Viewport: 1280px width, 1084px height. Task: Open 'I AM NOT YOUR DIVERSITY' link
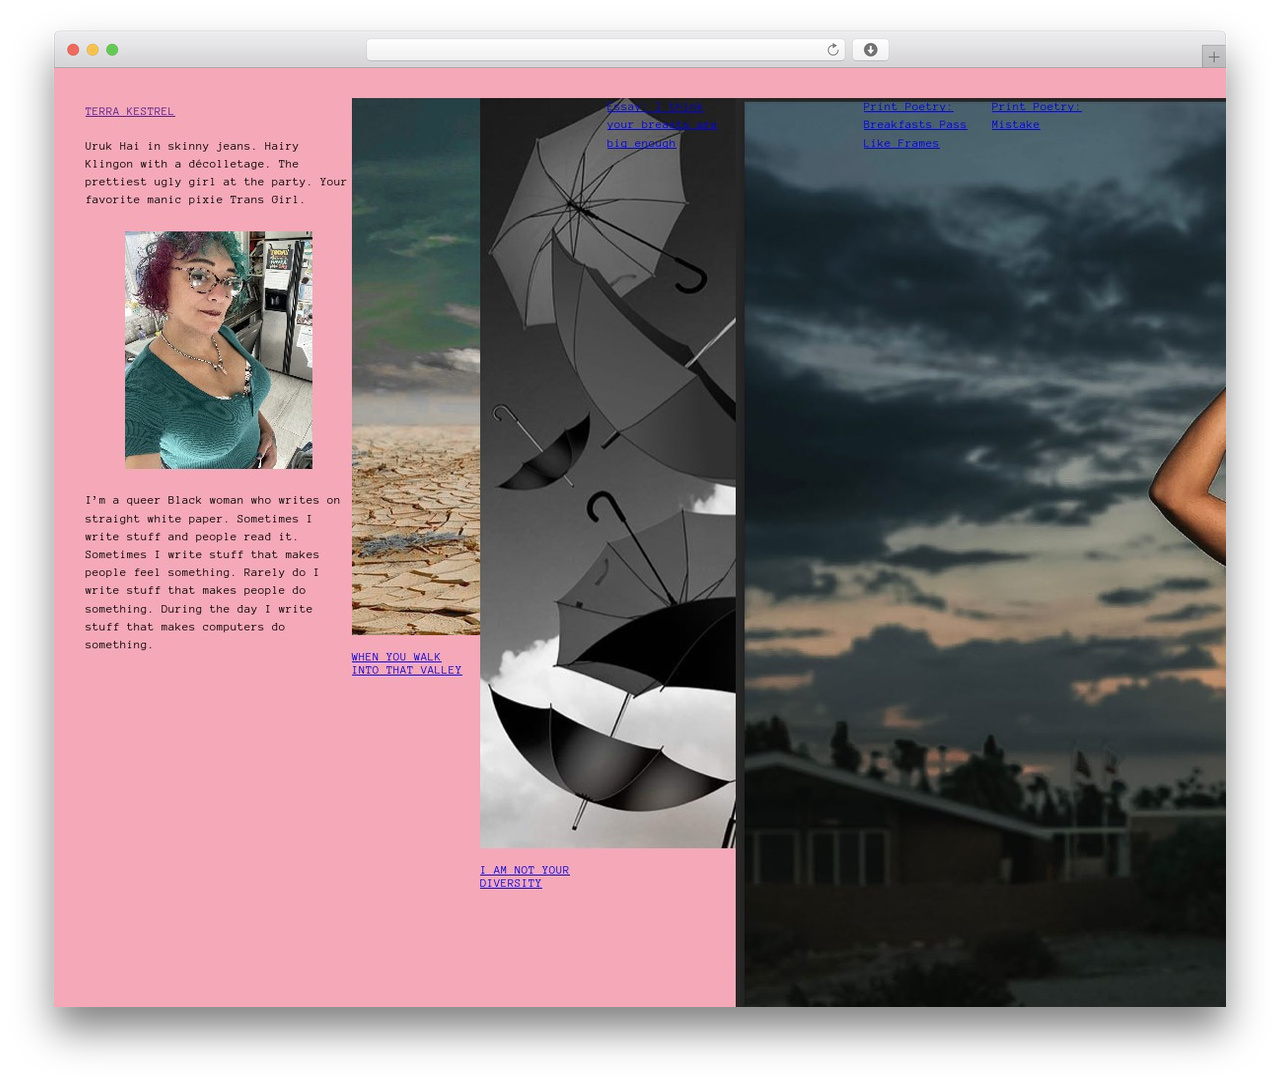tap(524, 877)
